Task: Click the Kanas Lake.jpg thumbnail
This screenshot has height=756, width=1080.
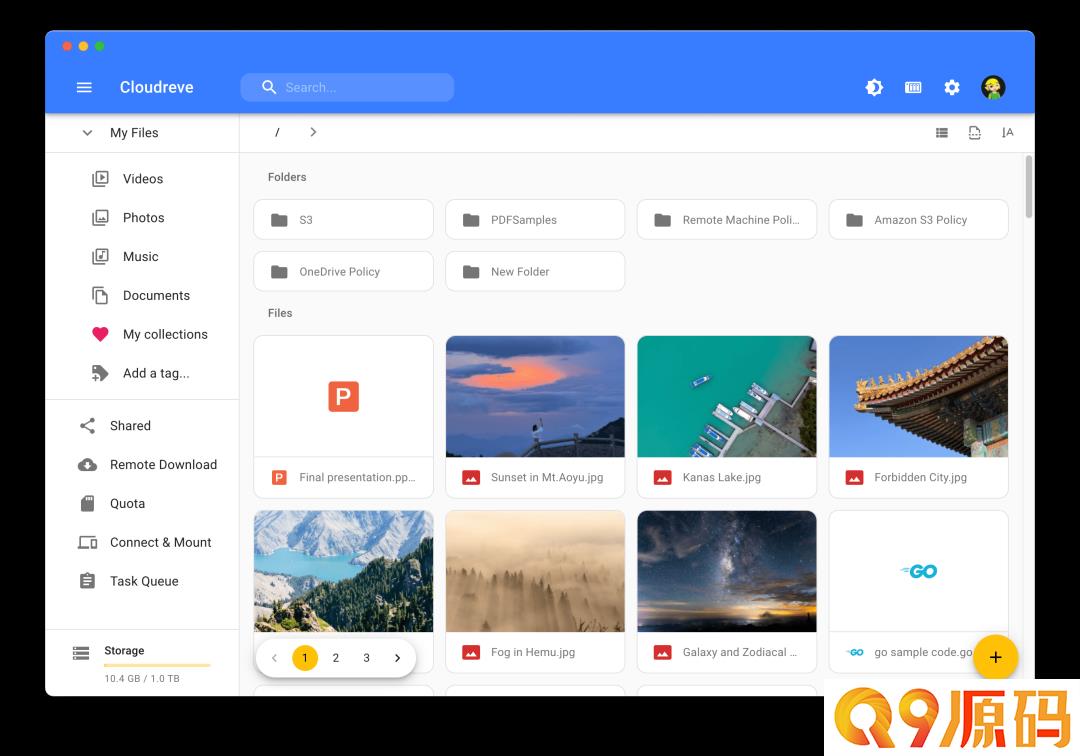Action: tap(727, 397)
